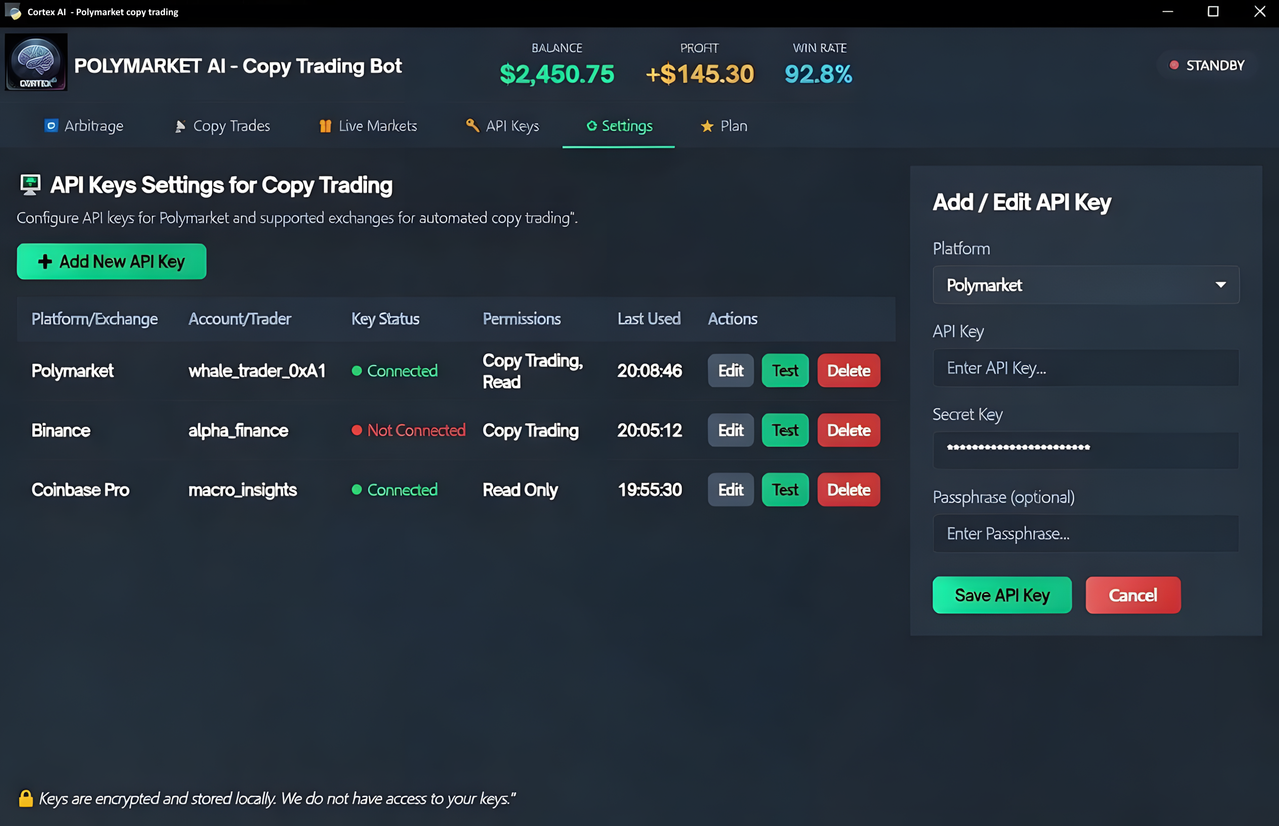Click Key Status column header

click(385, 319)
